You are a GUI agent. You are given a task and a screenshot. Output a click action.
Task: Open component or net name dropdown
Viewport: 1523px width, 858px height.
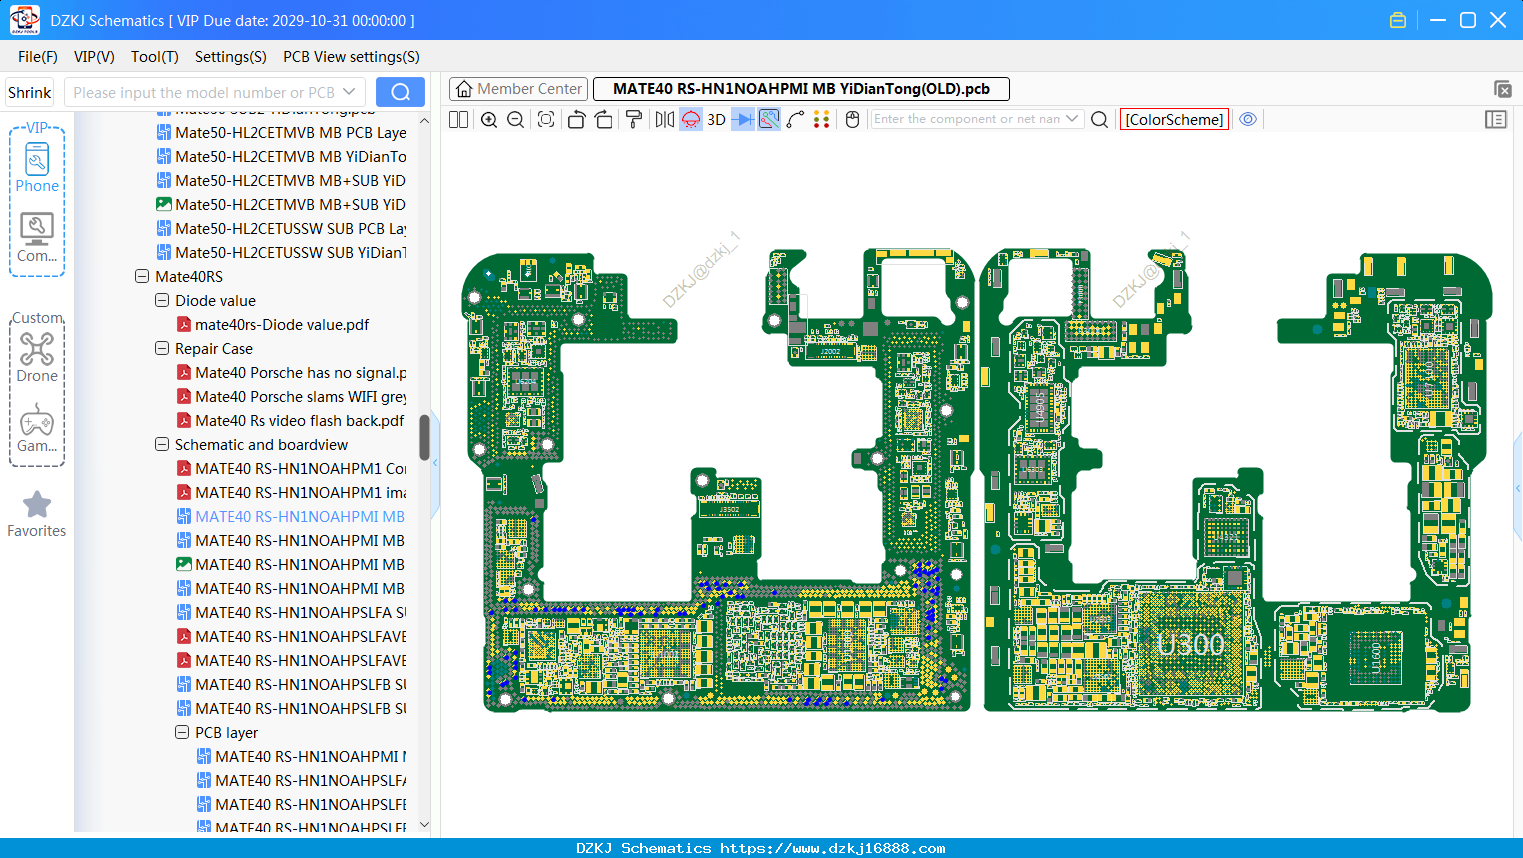(x=1073, y=119)
